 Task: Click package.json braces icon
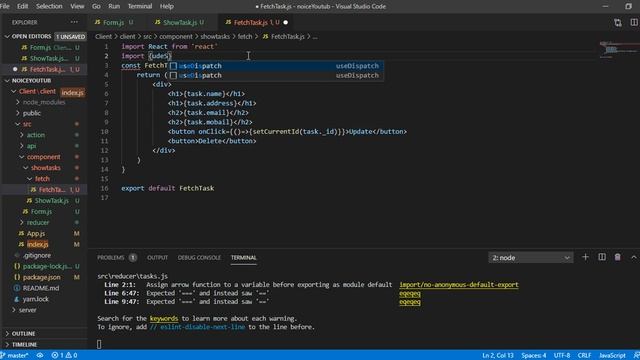17,277
